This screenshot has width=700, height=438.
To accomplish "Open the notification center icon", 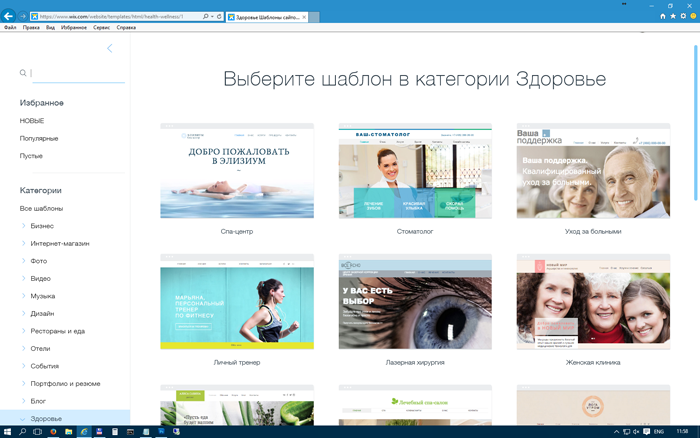I will (646, 432).
